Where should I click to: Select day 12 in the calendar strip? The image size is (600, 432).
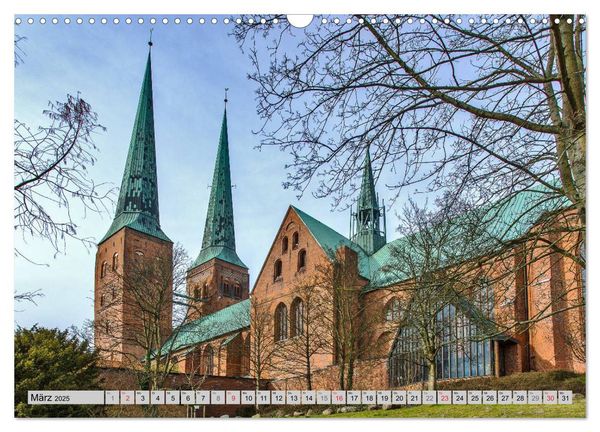(278, 398)
